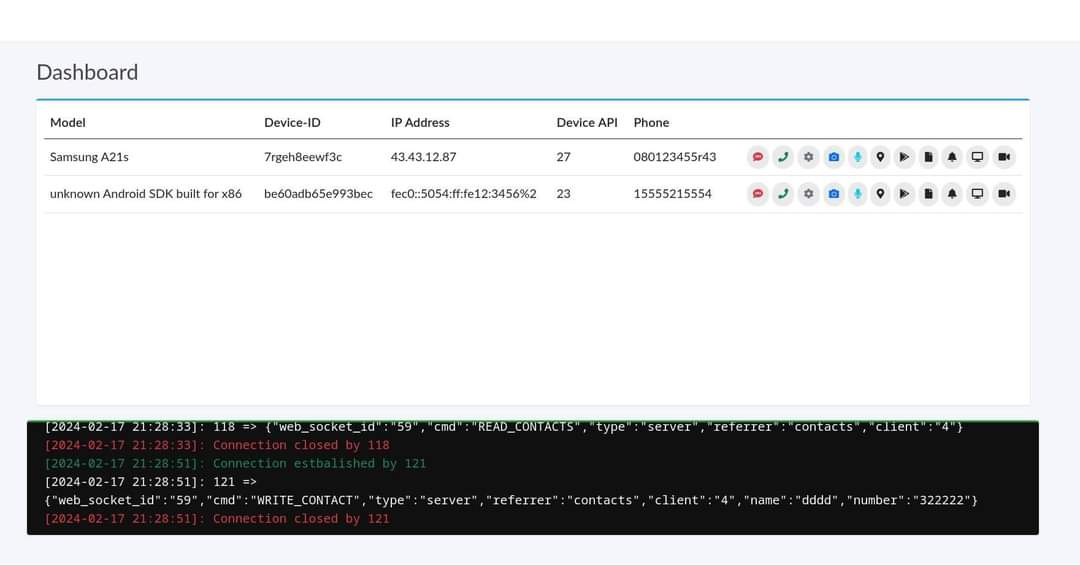Open location pin icon for Samsung A21s
The height and width of the screenshot is (565, 1080).
(880, 157)
